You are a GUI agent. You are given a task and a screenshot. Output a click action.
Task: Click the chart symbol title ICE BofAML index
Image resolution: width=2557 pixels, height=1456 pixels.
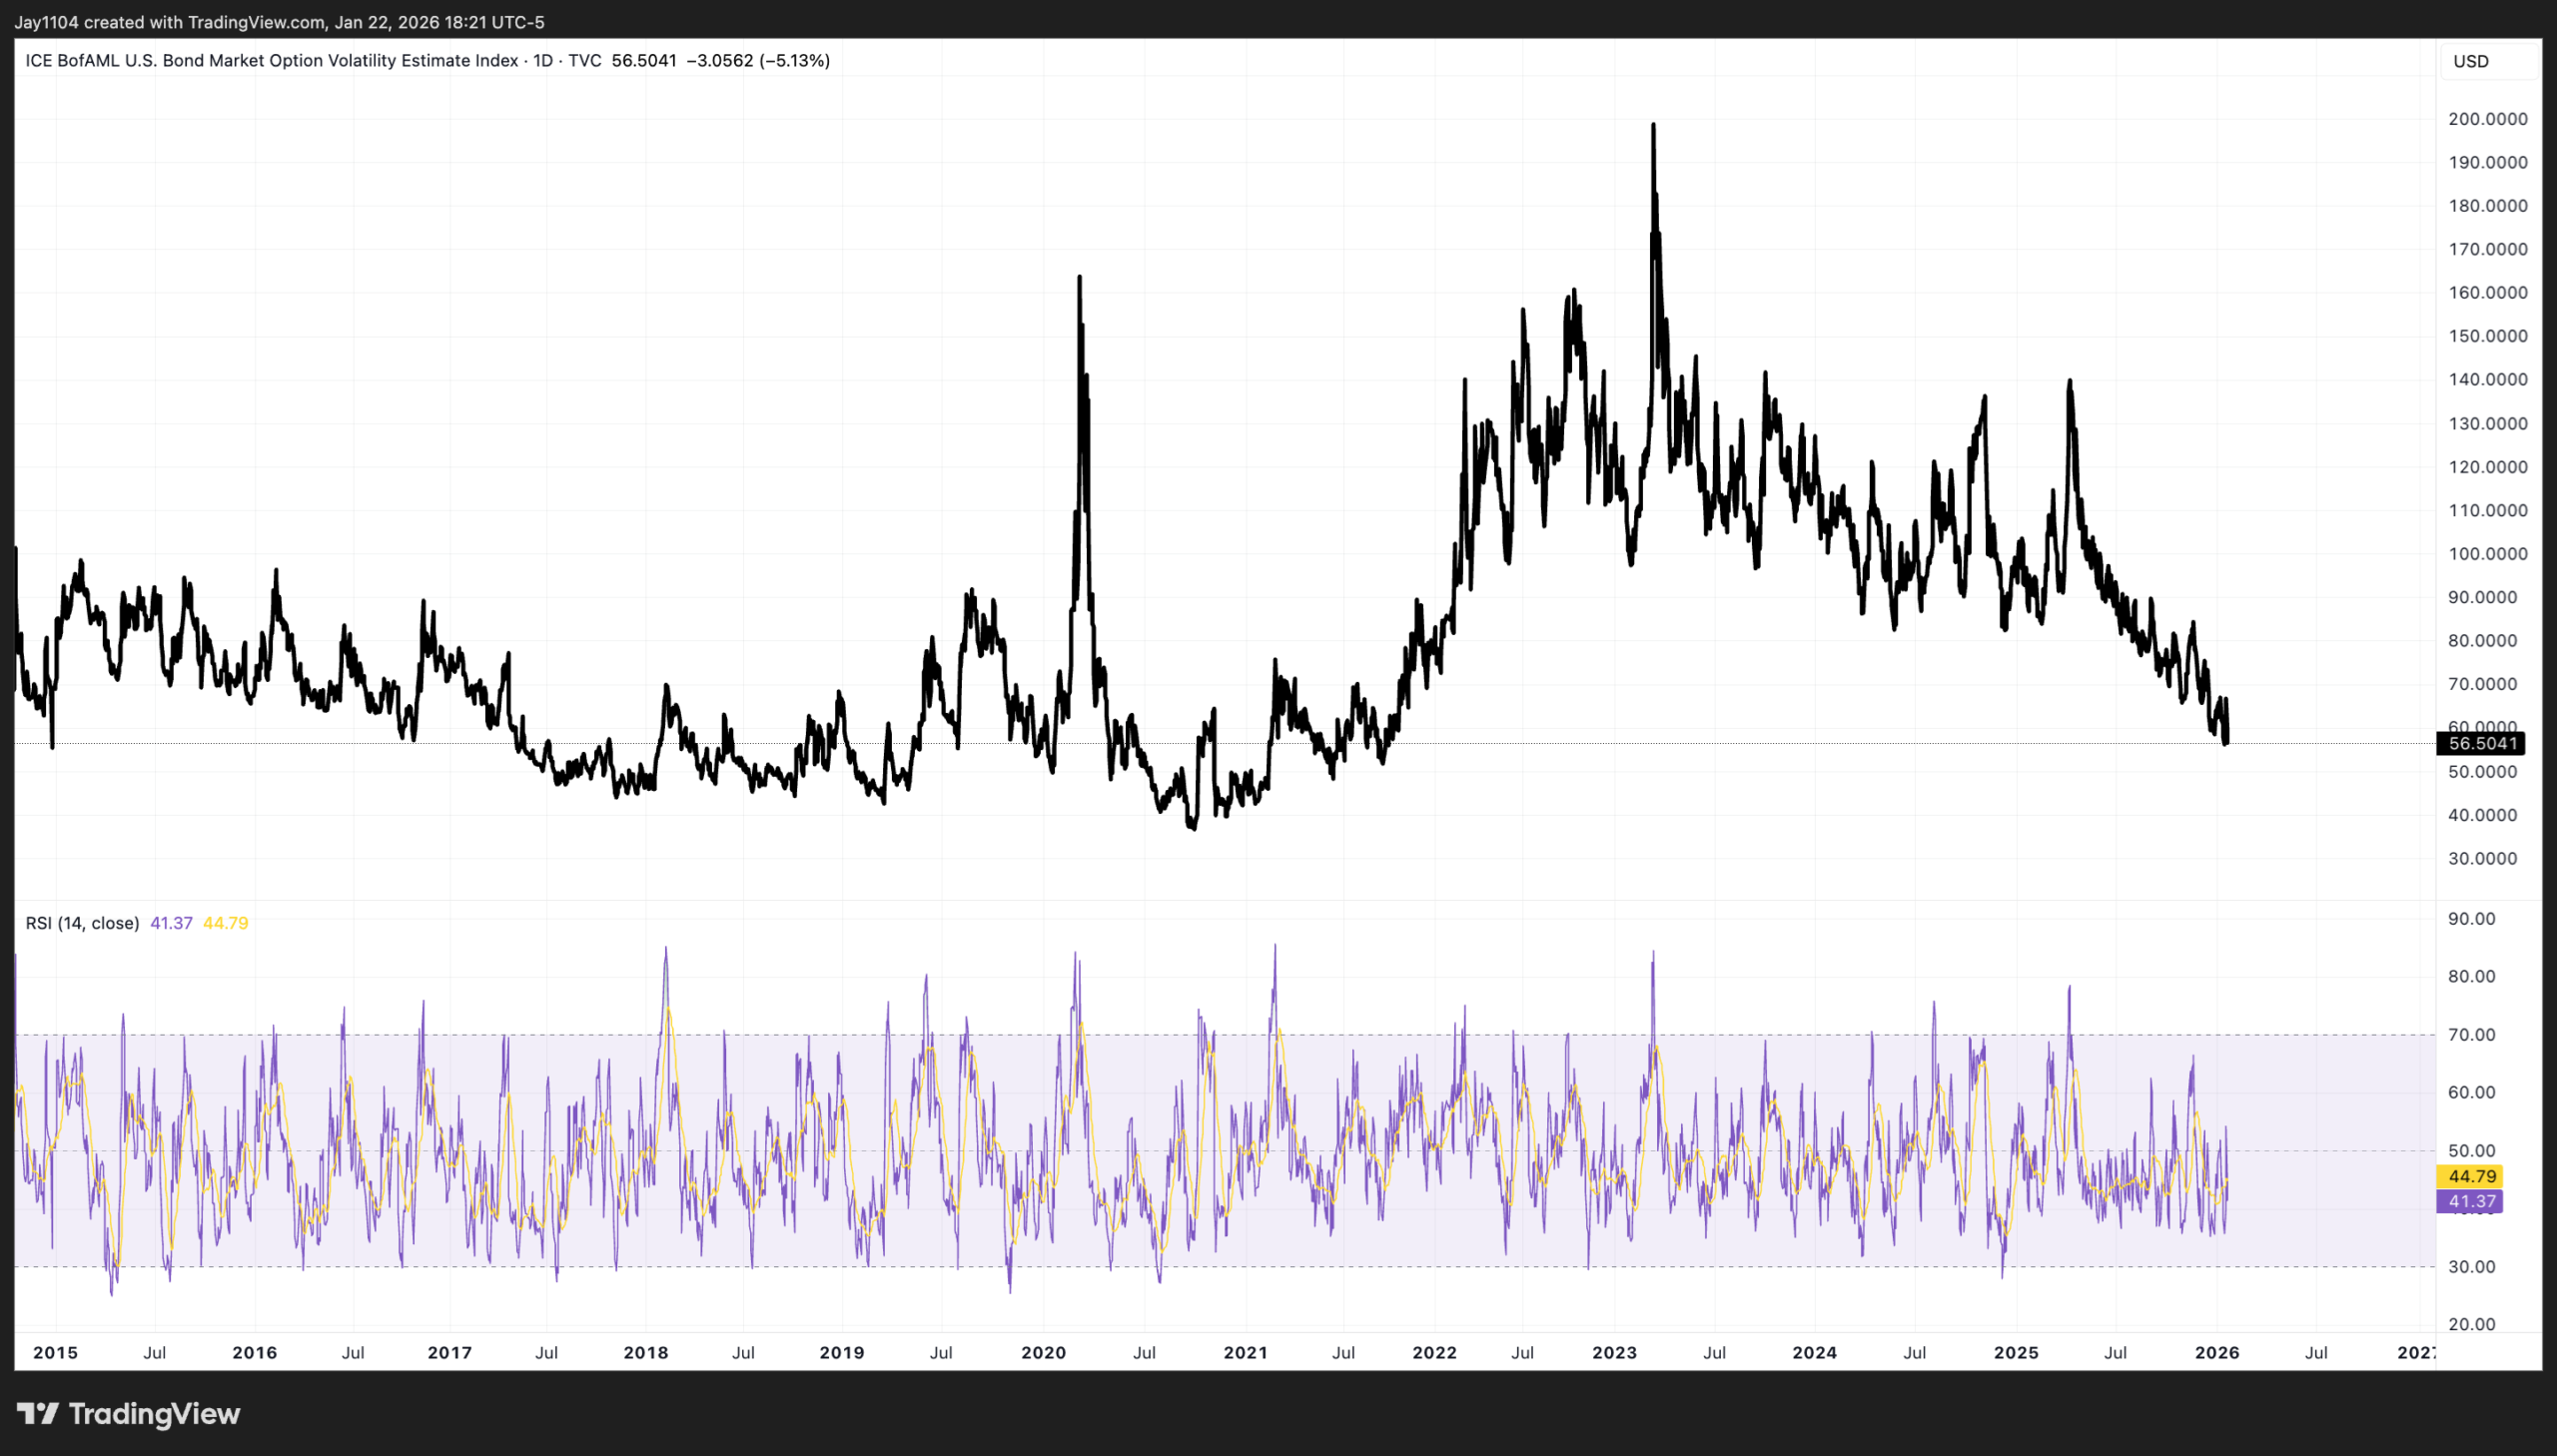pyautogui.click(x=271, y=61)
